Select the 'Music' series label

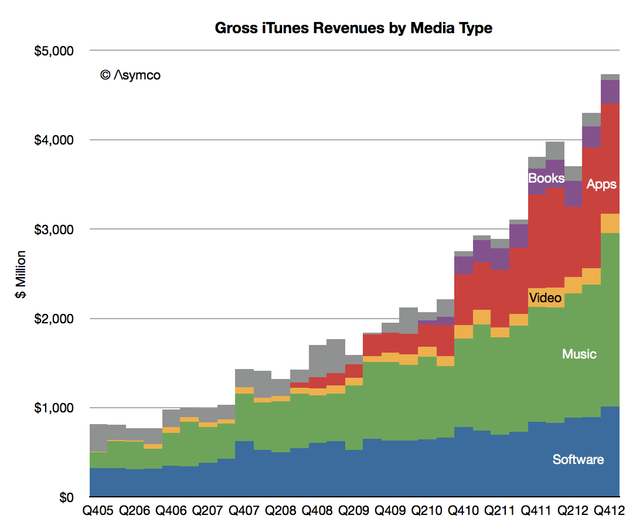[579, 354]
